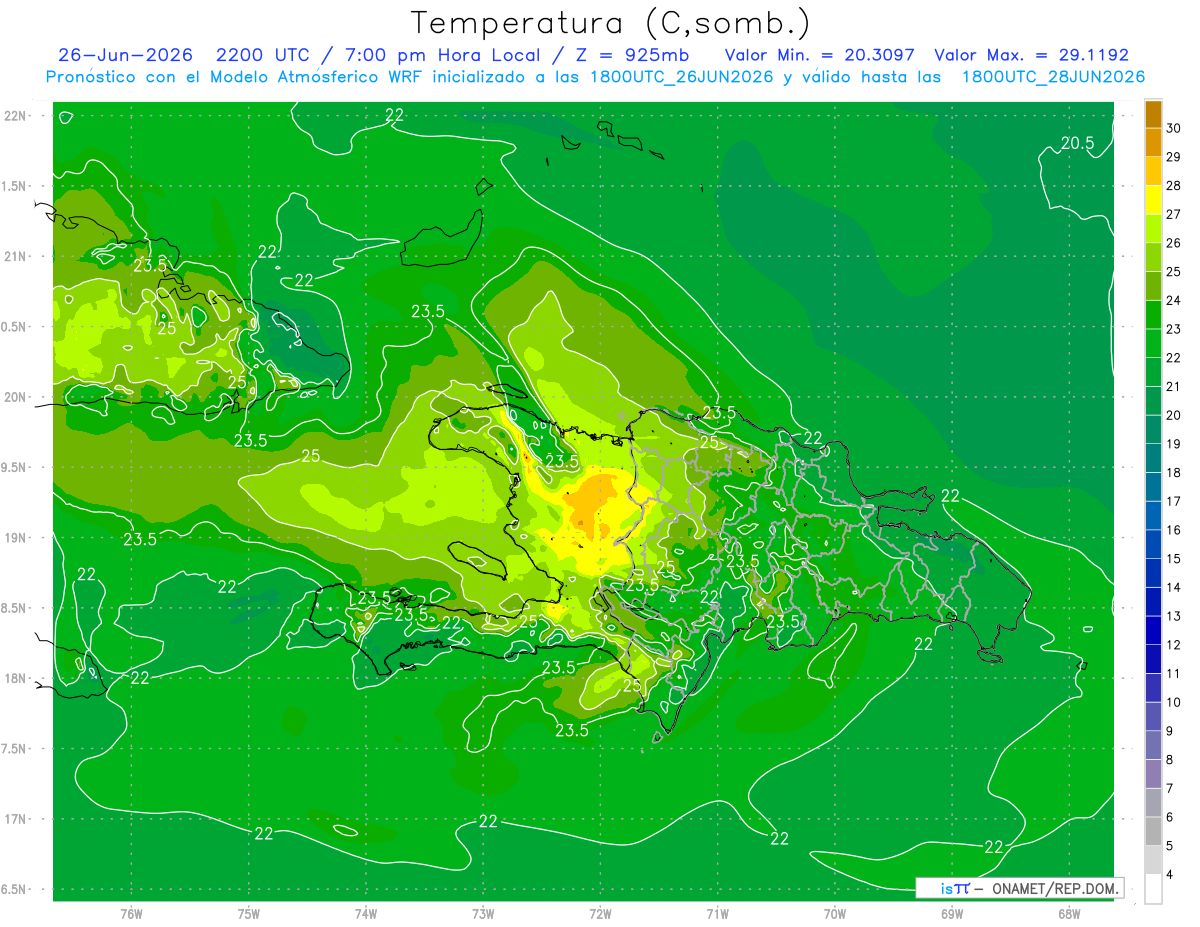Click the legend value "14"

tap(1174, 588)
